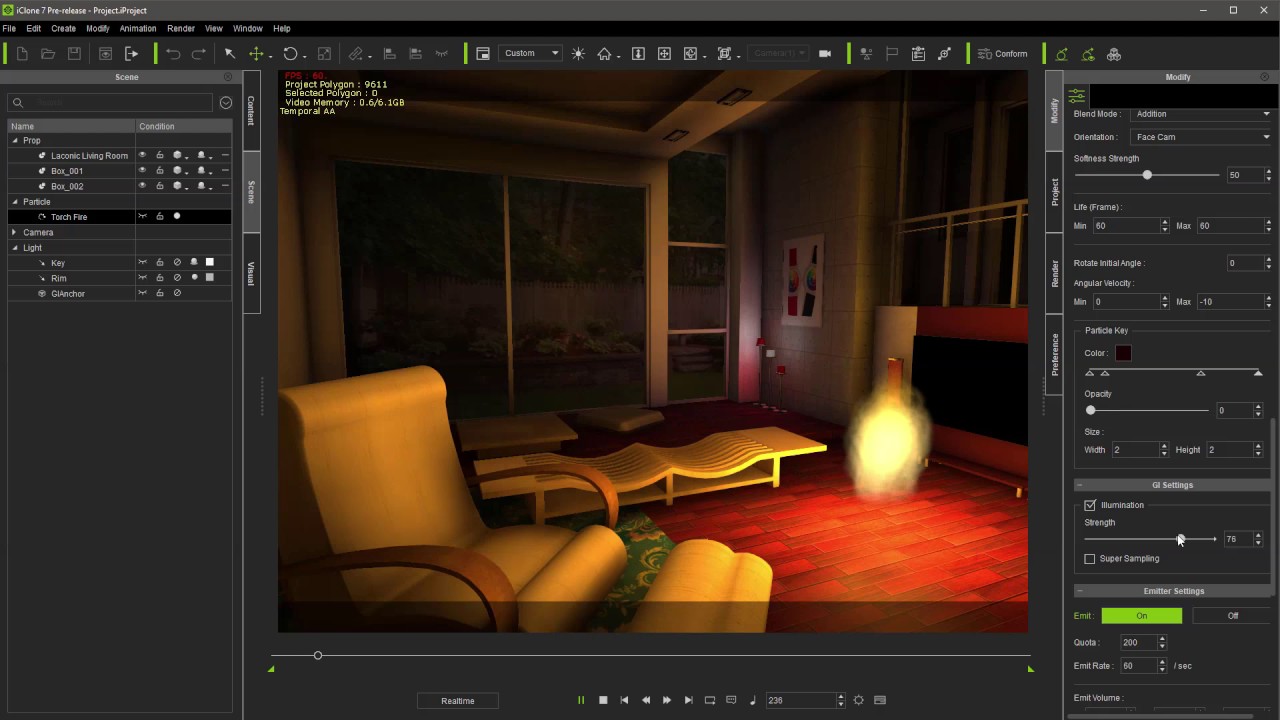The height and width of the screenshot is (720, 1280).
Task: Uncheck the Illumination checkbox
Action: tap(1090, 505)
